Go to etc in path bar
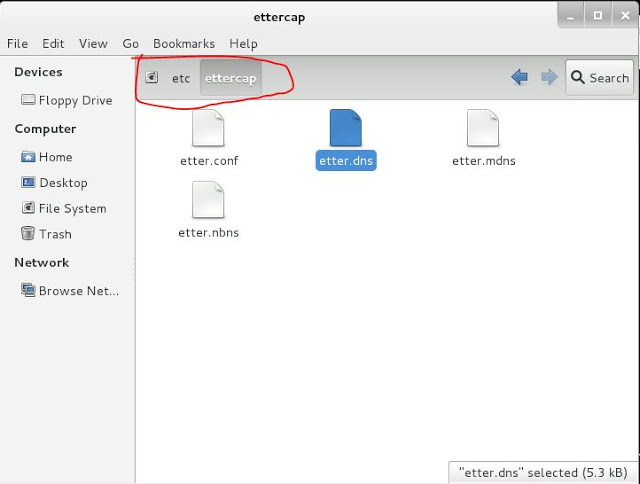Image resolution: width=640 pixels, height=484 pixels. click(181, 78)
